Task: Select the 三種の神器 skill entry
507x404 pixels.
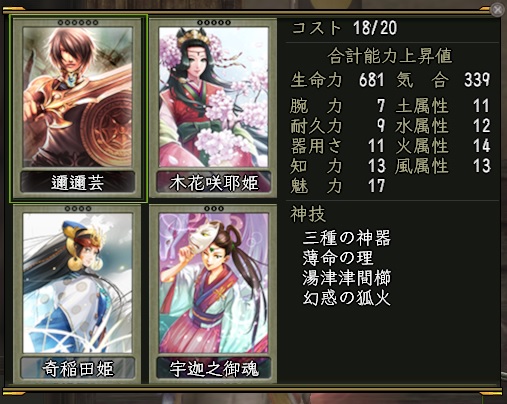Action: 347,238
